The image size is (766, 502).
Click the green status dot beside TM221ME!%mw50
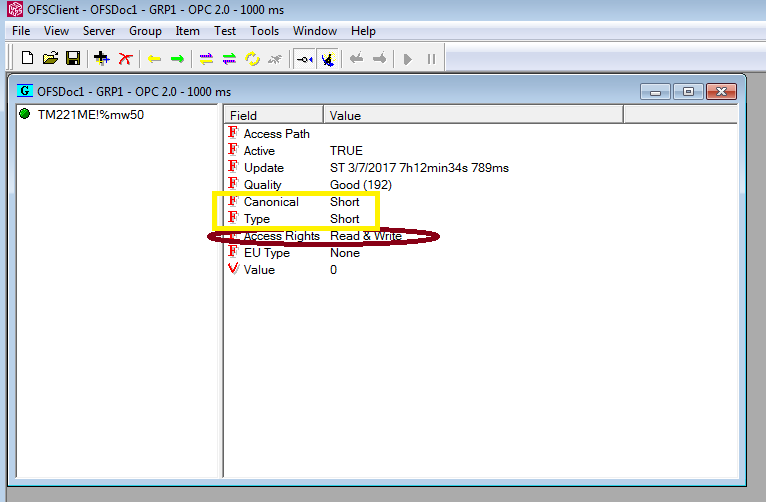pyautogui.click(x=24, y=114)
